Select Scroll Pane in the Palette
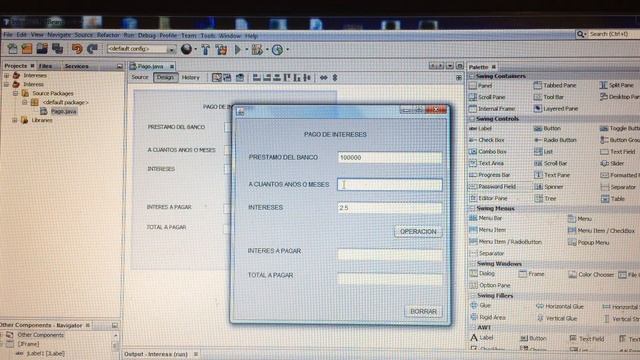 [487, 97]
